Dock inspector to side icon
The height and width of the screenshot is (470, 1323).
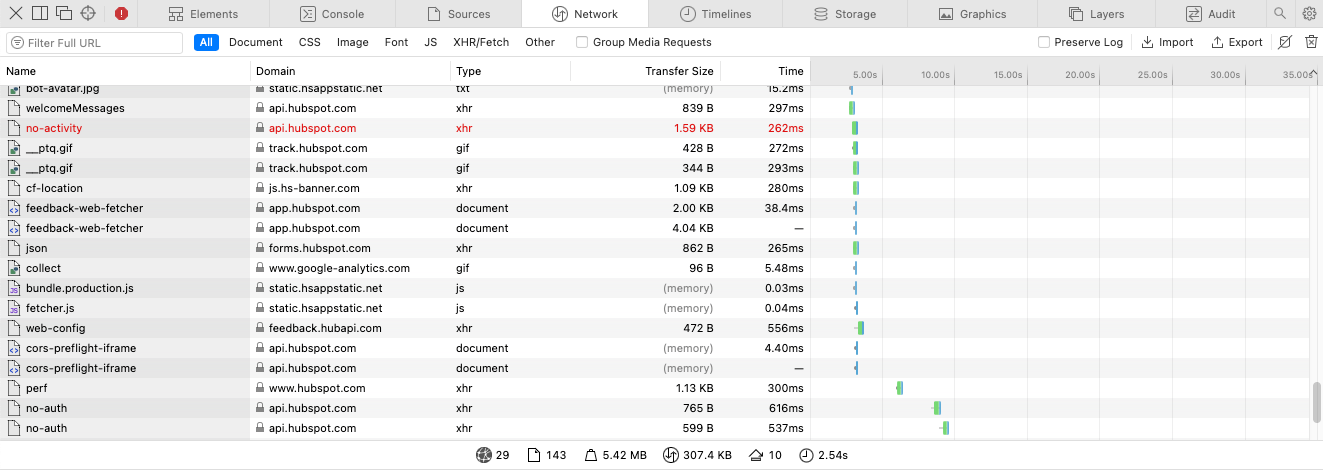coord(40,14)
